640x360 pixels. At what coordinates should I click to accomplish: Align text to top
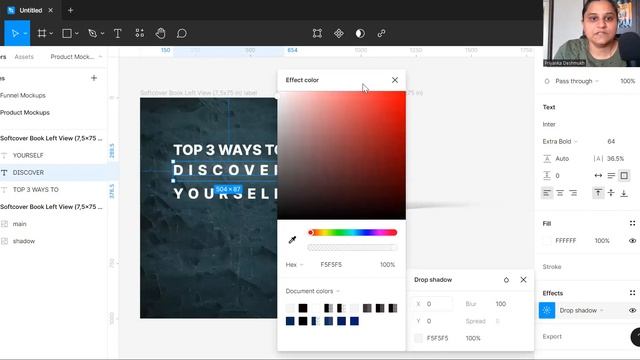click(x=598, y=193)
